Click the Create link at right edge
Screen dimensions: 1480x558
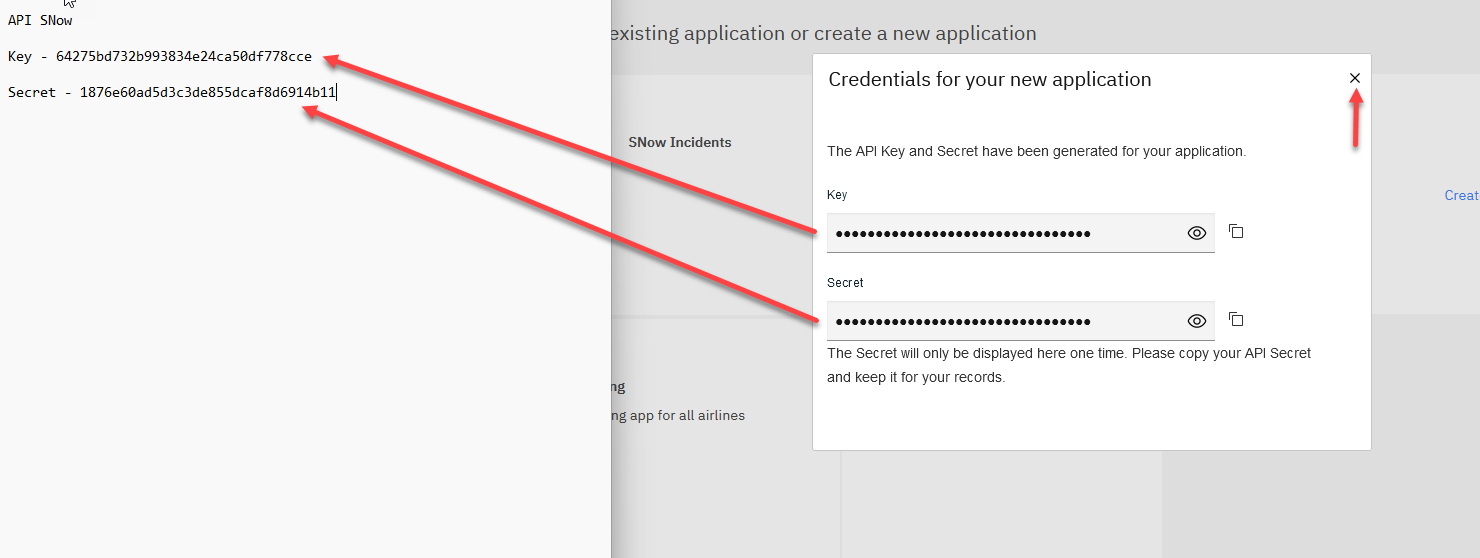tap(1461, 195)
